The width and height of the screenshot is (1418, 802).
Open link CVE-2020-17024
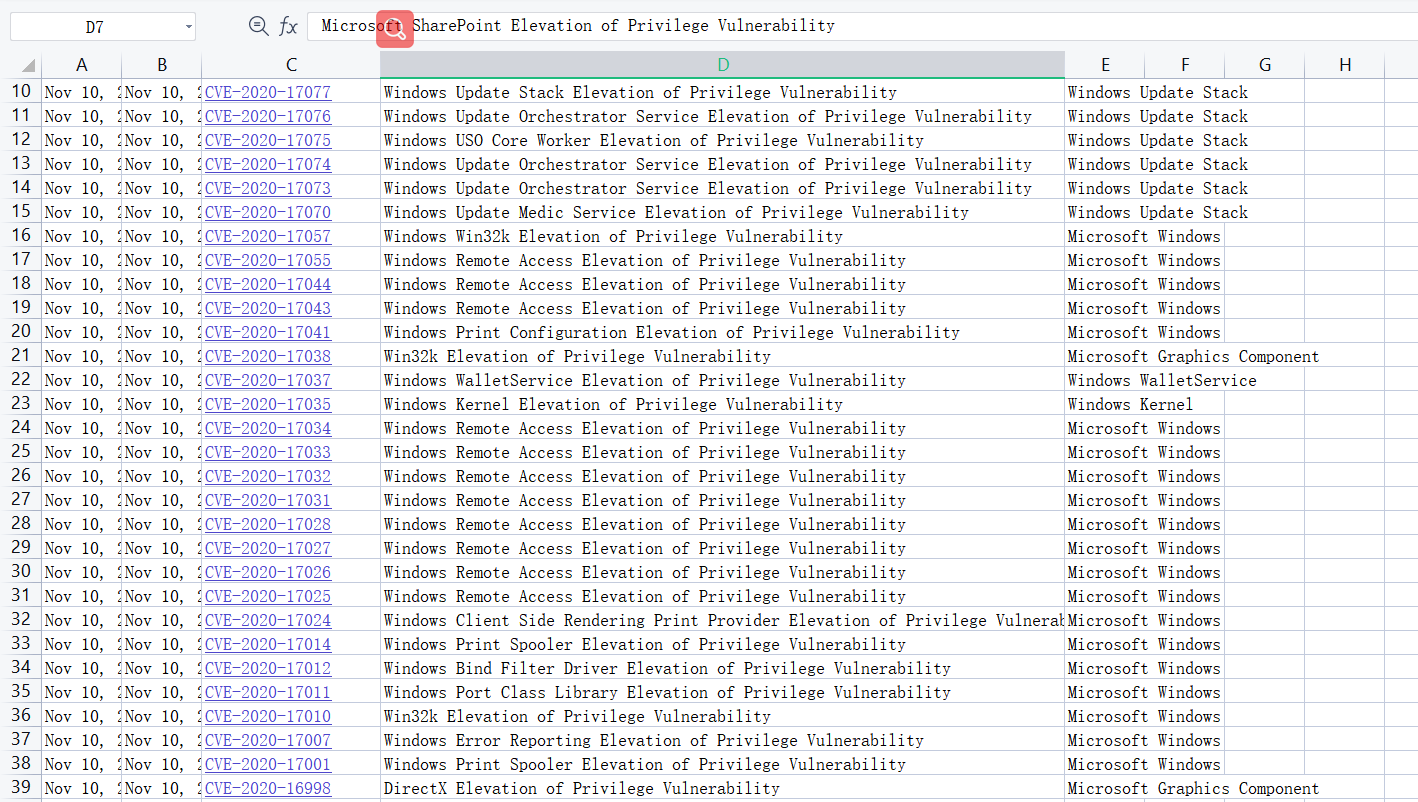point(268,620)
